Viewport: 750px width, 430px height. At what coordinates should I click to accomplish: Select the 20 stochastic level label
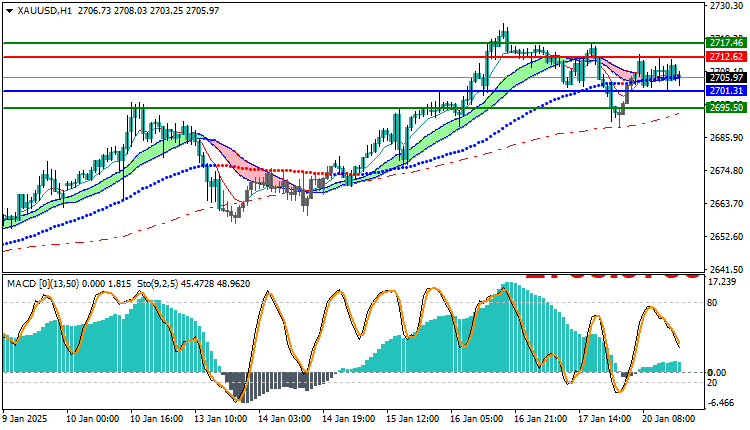point(712,383)
